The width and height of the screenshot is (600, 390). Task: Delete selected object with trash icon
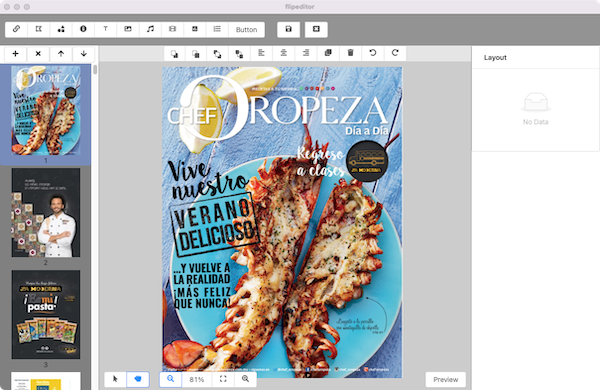pos(350,53)
